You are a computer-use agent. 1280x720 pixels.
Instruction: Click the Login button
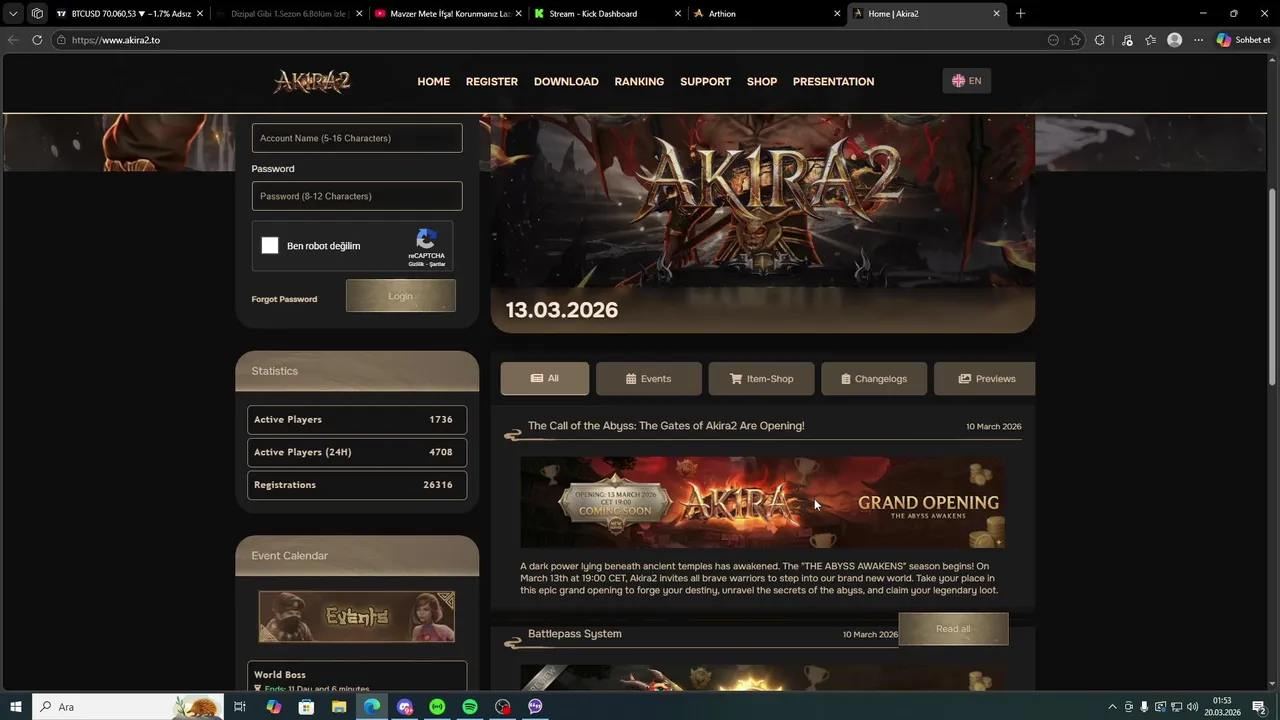401,296
